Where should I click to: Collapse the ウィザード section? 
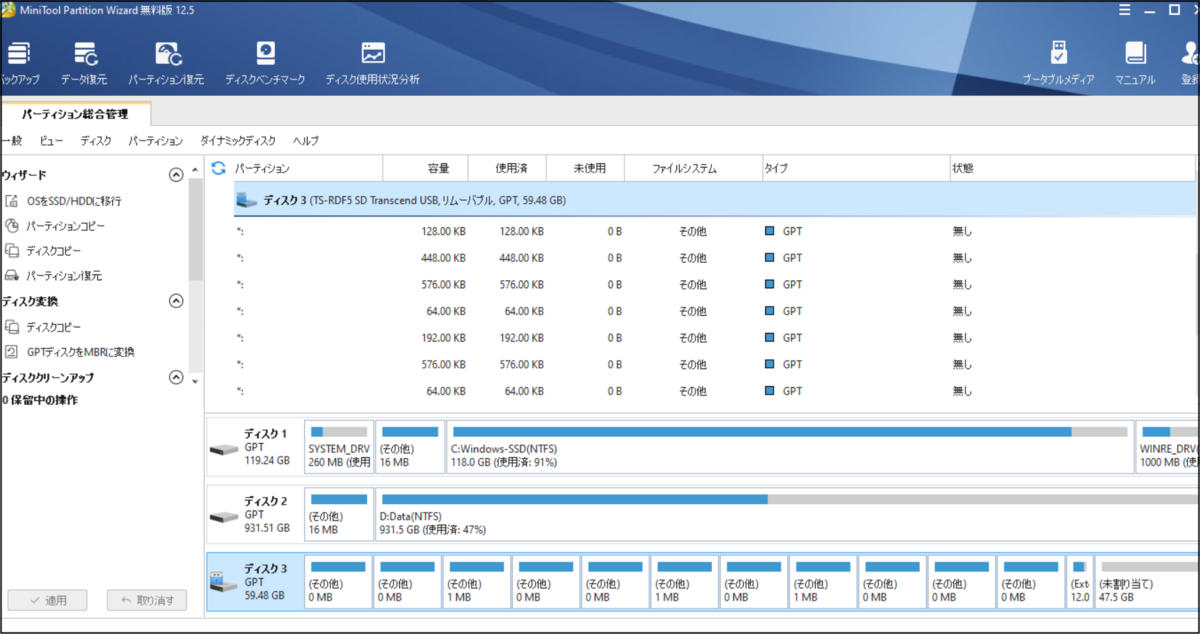pyautogui.click(x=176, y=175)
